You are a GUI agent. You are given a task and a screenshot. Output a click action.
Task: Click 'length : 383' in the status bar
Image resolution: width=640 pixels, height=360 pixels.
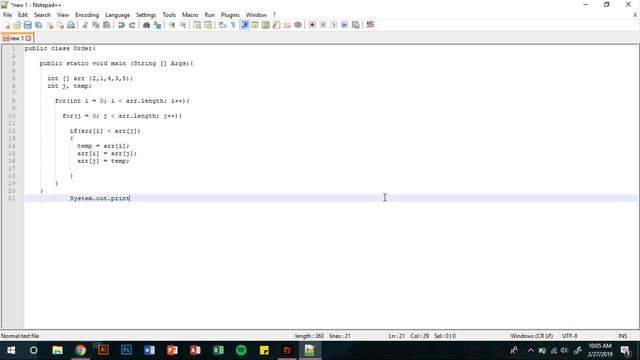coord(309,336)
